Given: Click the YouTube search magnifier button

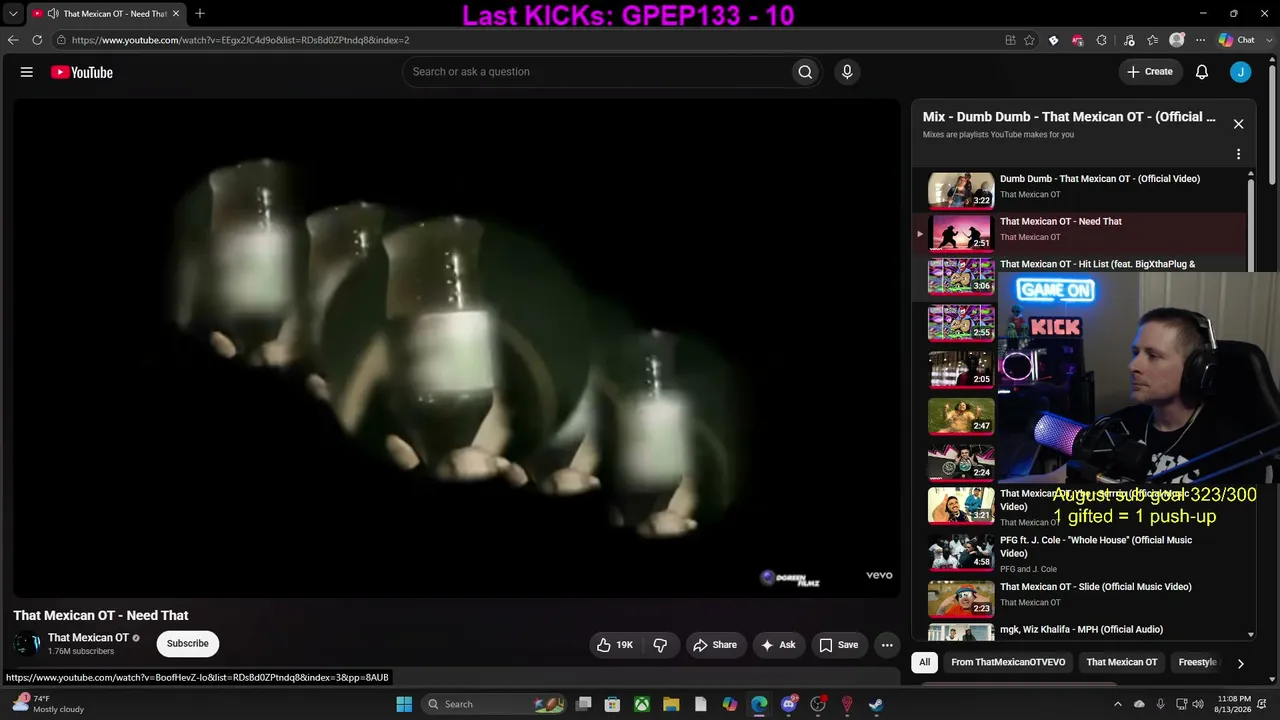Looking at the screenshot, I should 805,72.
